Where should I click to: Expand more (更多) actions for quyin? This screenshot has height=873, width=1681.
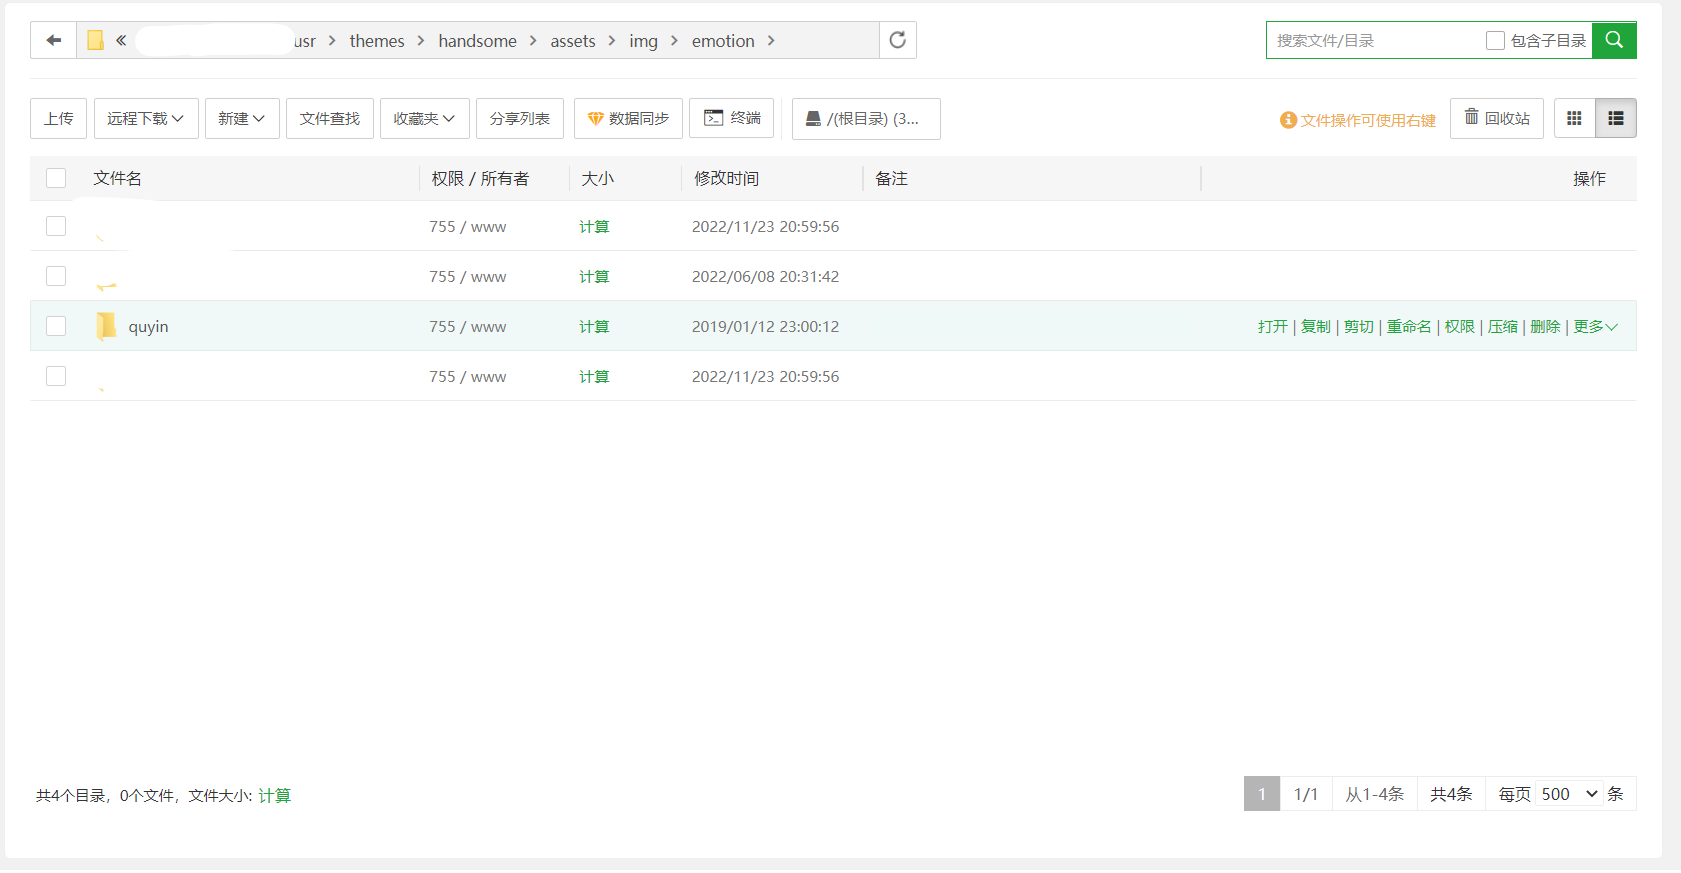pyautogui.click(x=1595, y=326)
